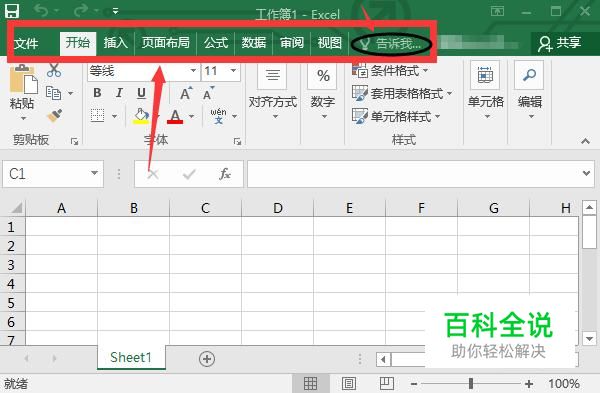Open 单元格样式 cell styles
The image size is (600, 393).
(x=396, y=116)
